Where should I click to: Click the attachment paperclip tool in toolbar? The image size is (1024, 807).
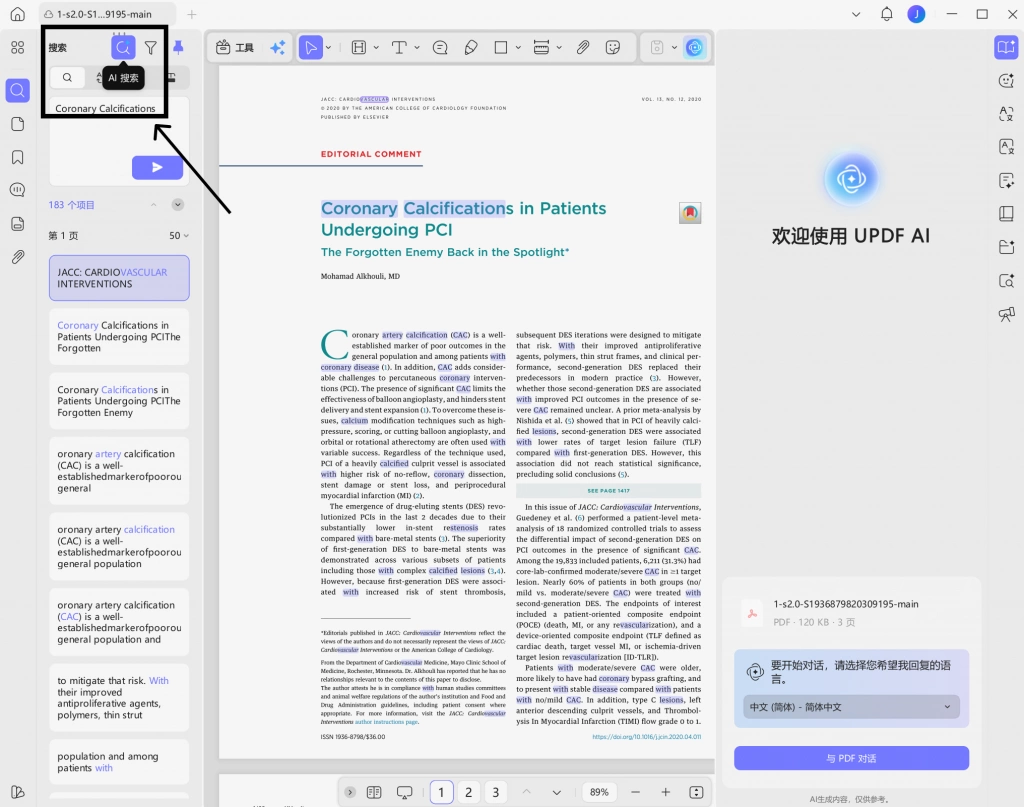point(583,48)
